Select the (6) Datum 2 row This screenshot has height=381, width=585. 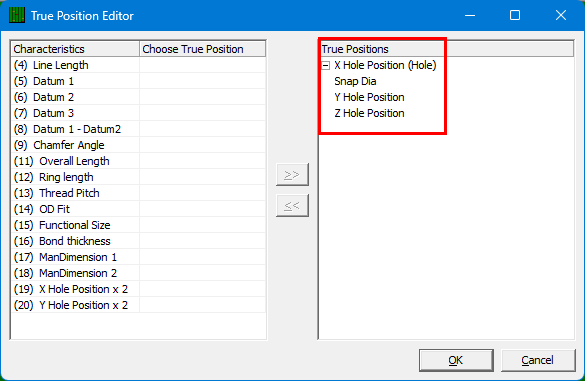pos(138,97)
